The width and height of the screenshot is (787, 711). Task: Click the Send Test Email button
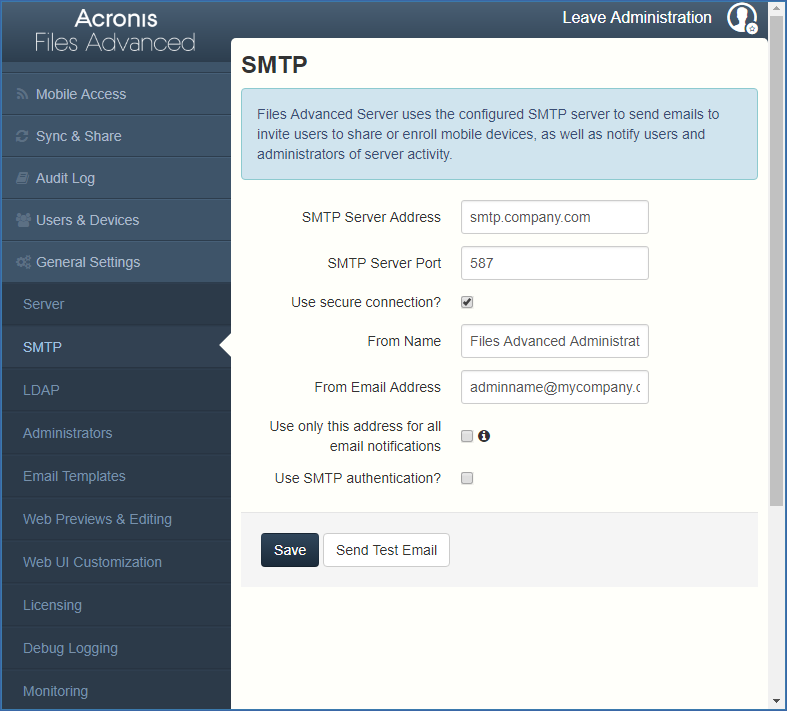(x=386, y=550)
